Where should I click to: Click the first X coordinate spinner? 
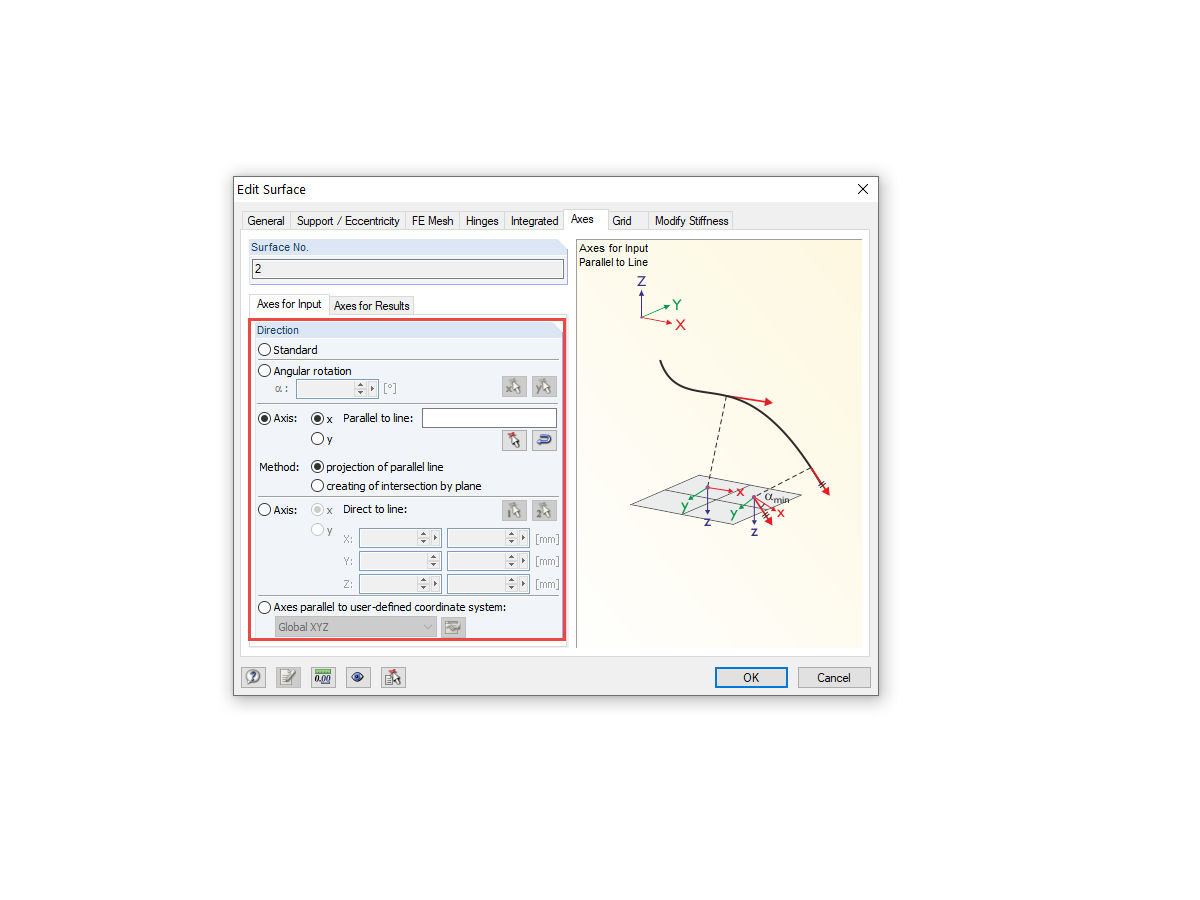point(423,538)
